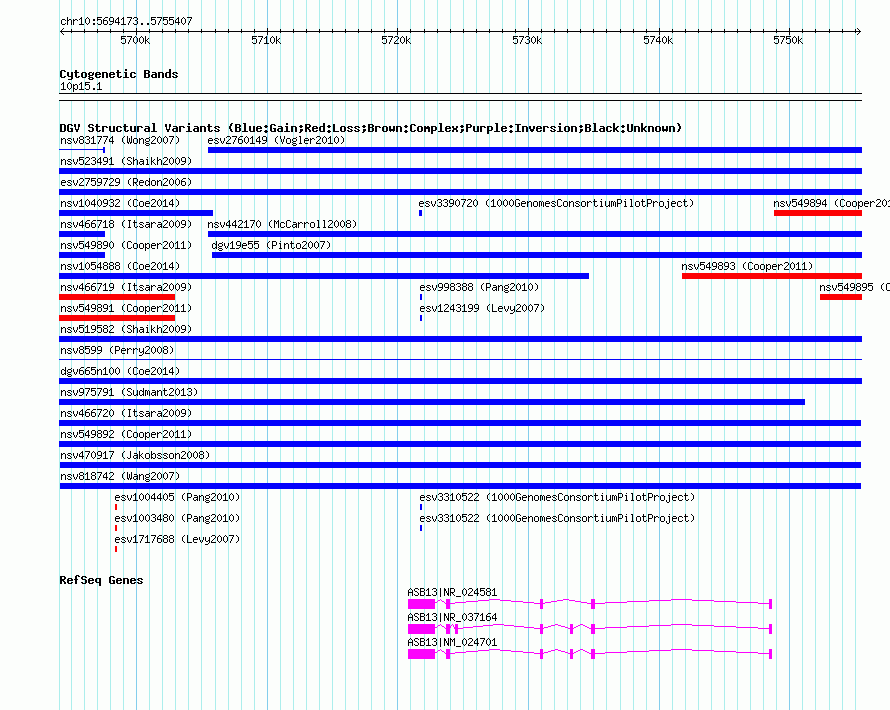Image resolution: width=890 pixels, height=710 pixels.
Task: Open esv3390720 1000GenomesConsortiumPilotProject variant label
Action: [556, 204]
